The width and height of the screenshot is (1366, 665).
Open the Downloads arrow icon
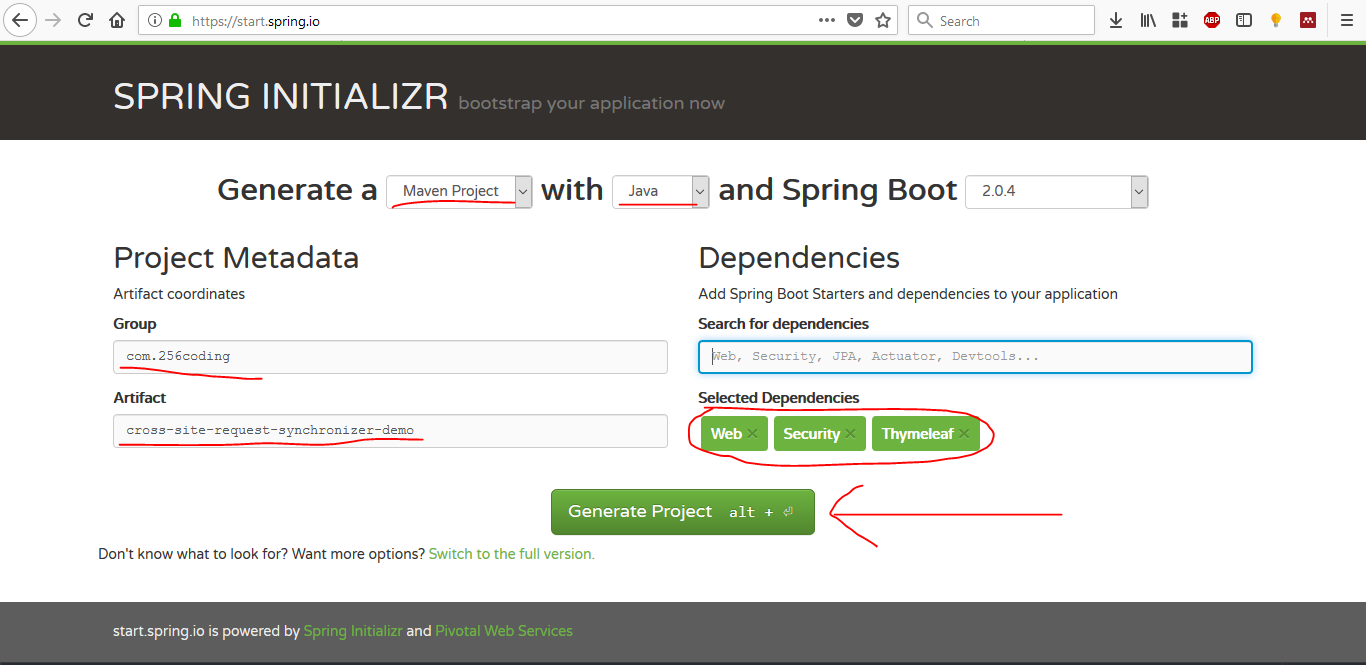[1116, 20]
